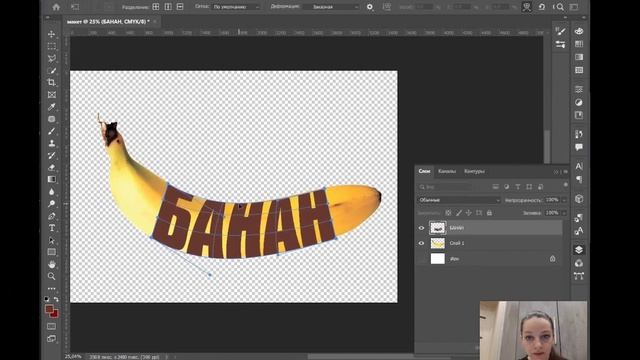This screenshot has height=360, width=640.
Task: Open the layer filter type dropdown
Action: pyautogui.click(x=445, y=187)
